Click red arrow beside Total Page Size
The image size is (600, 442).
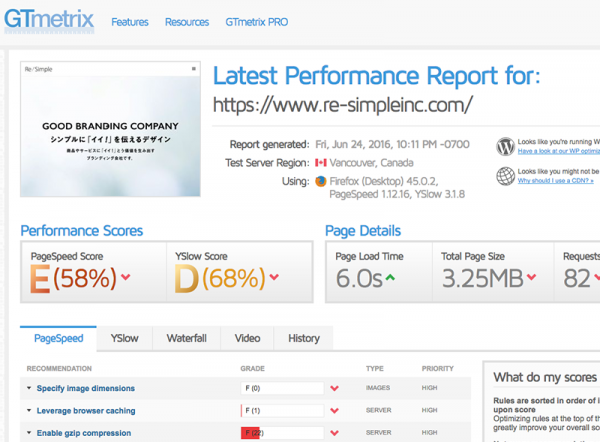532,277
